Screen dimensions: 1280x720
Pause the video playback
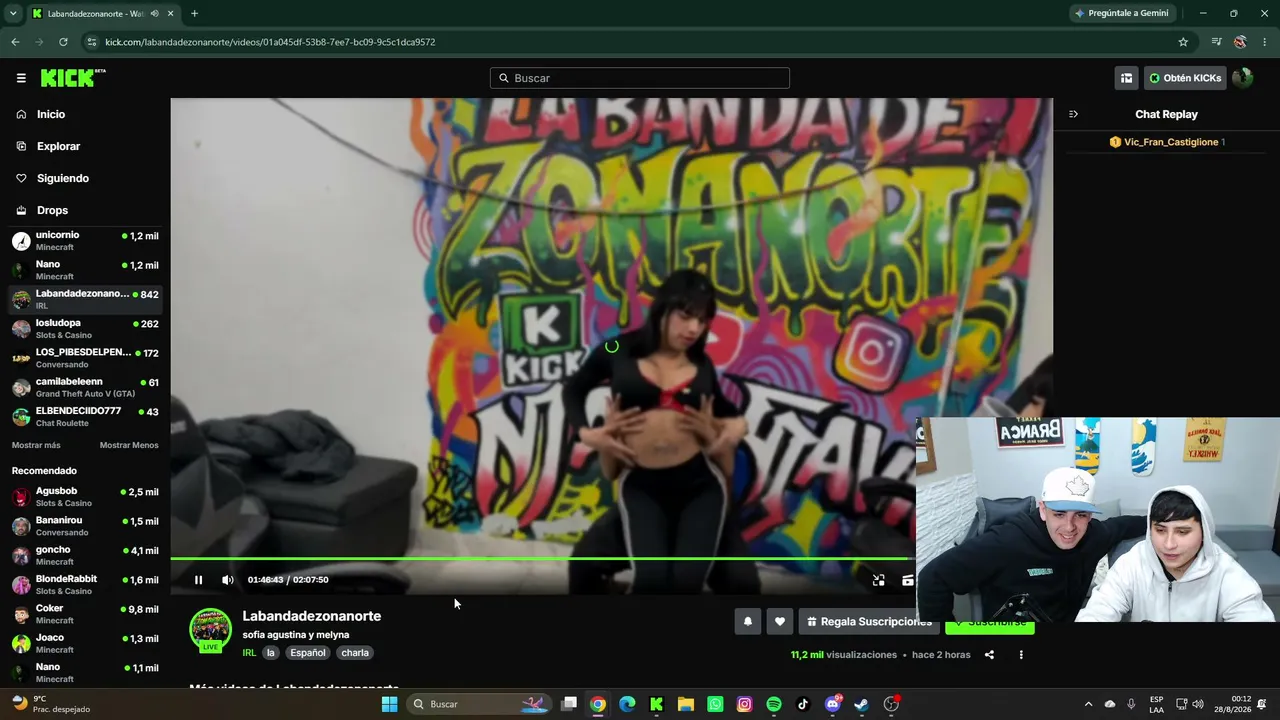click(x=198, y=580)
